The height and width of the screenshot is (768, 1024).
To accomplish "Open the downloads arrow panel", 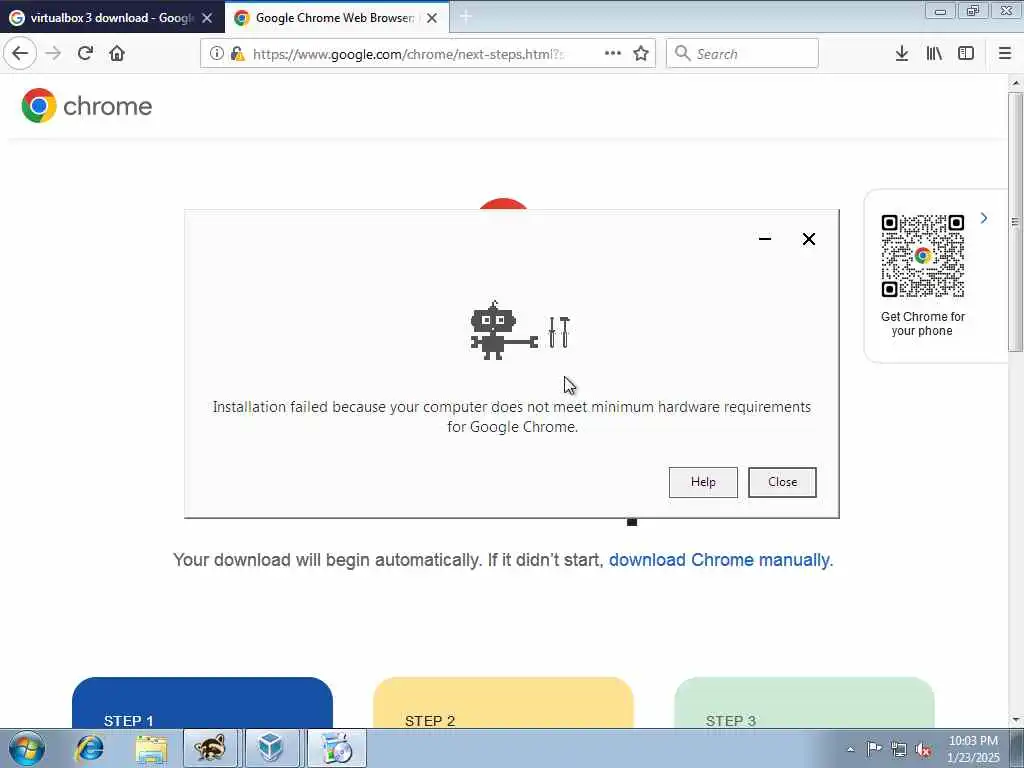I will (901, 54).
